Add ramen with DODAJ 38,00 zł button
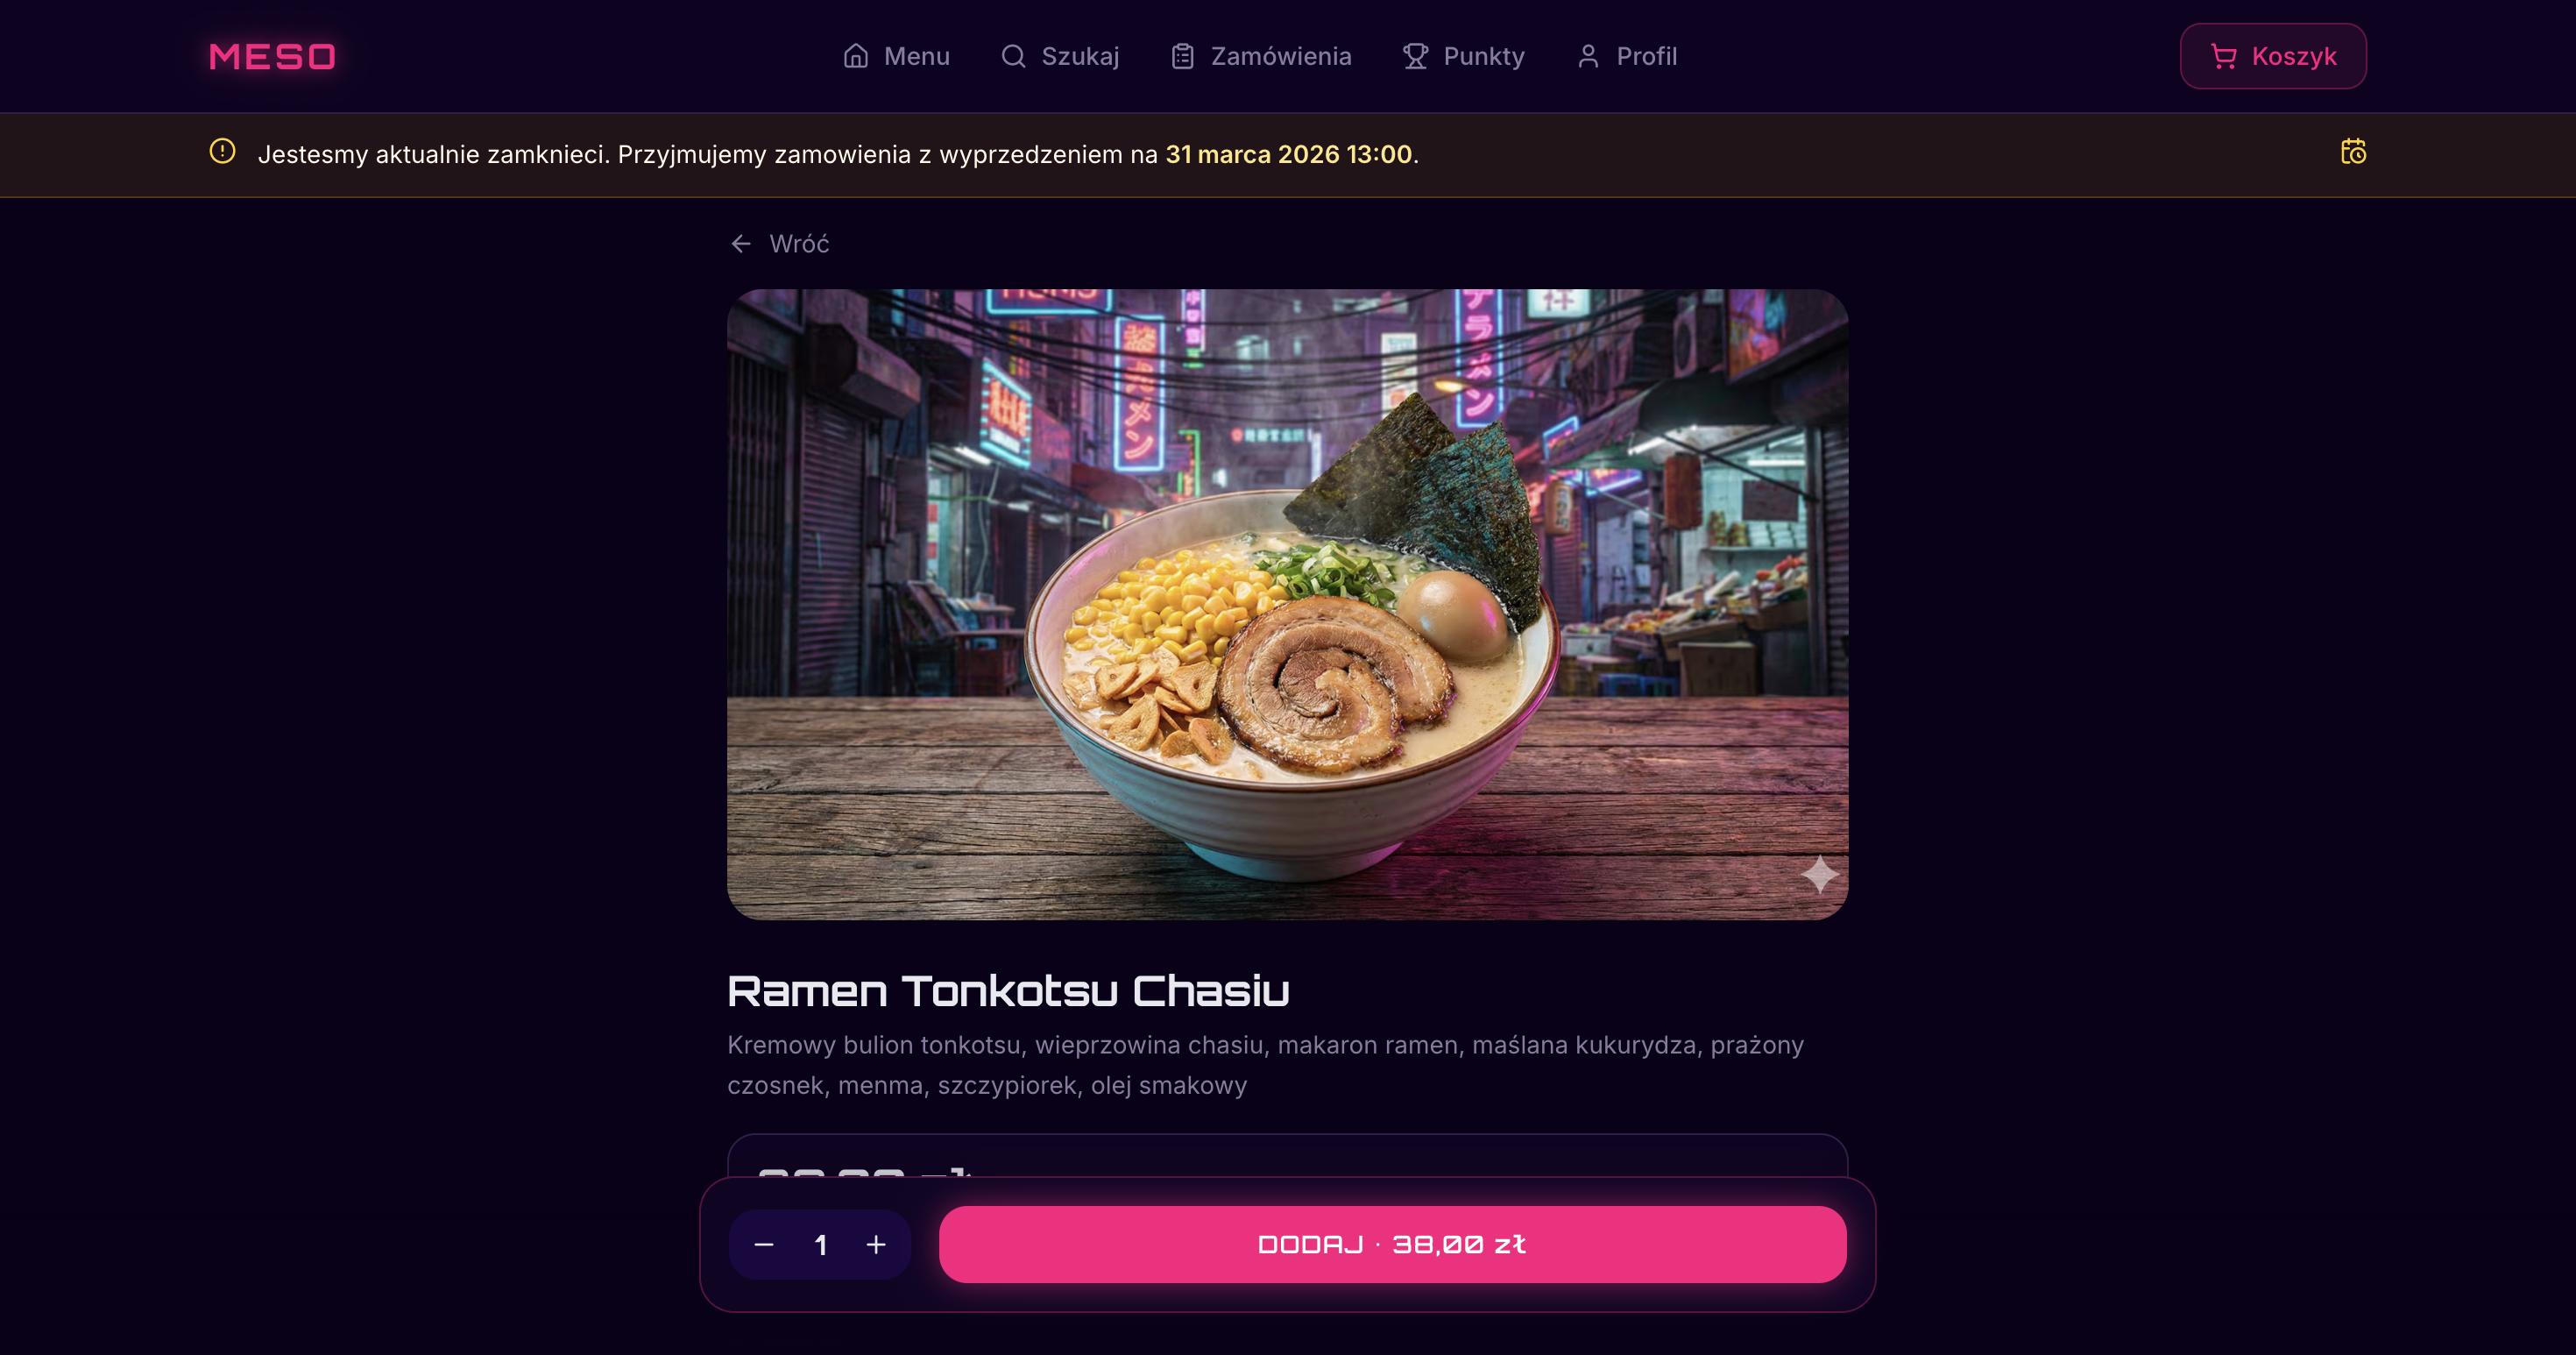Screen dimensions: 2576x1355 [1392, 1245]
